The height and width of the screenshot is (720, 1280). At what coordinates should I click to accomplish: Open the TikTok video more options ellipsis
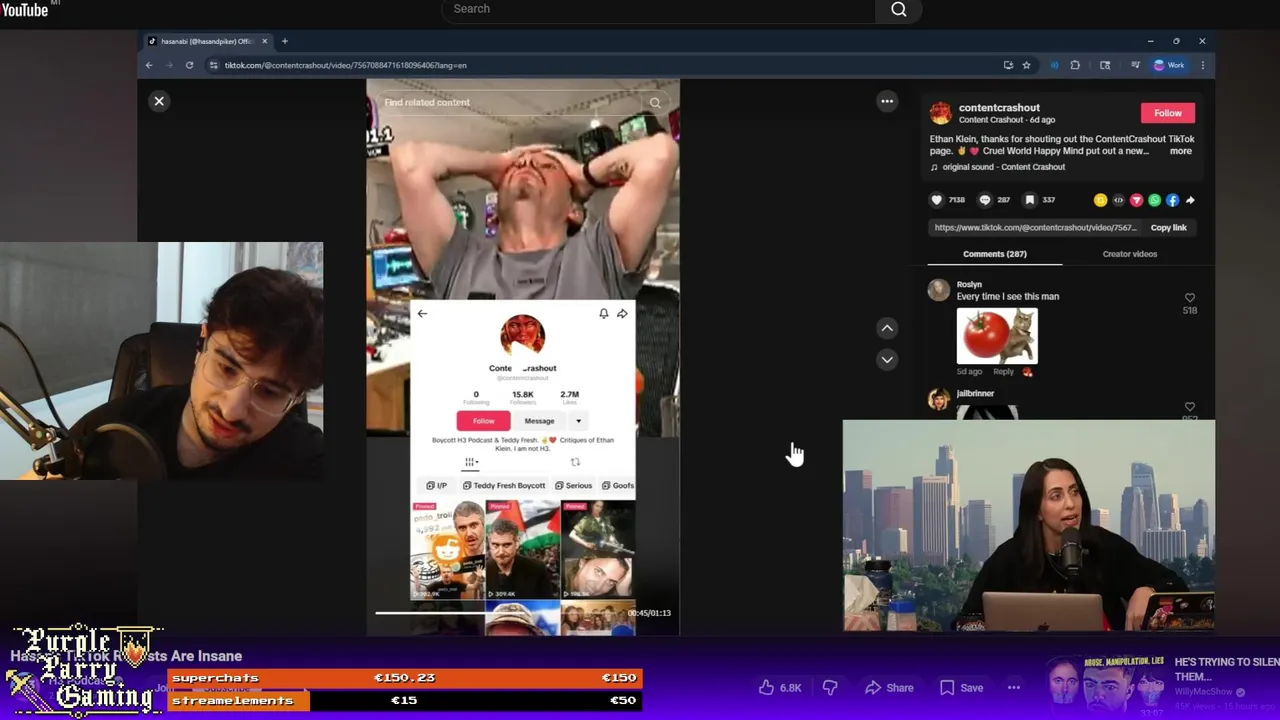[887, 101]
